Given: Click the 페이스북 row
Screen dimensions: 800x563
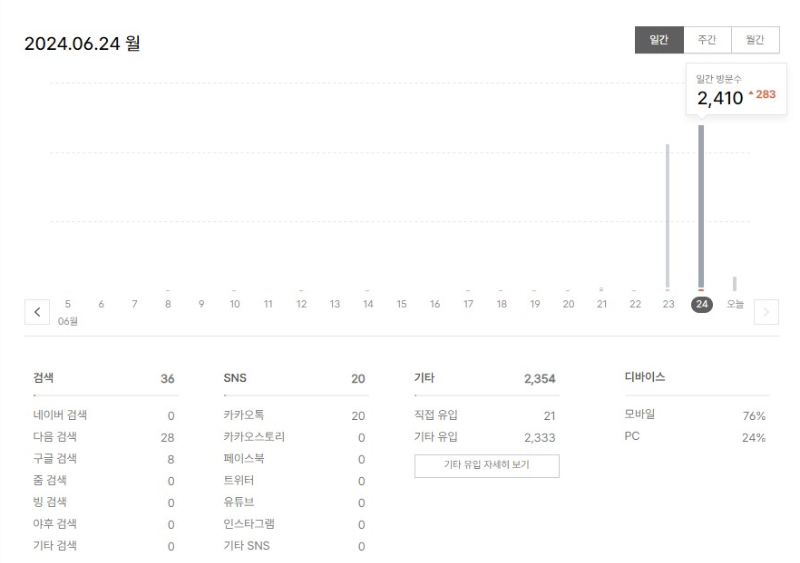Looking at the screenshot, I should coord(294,459).
